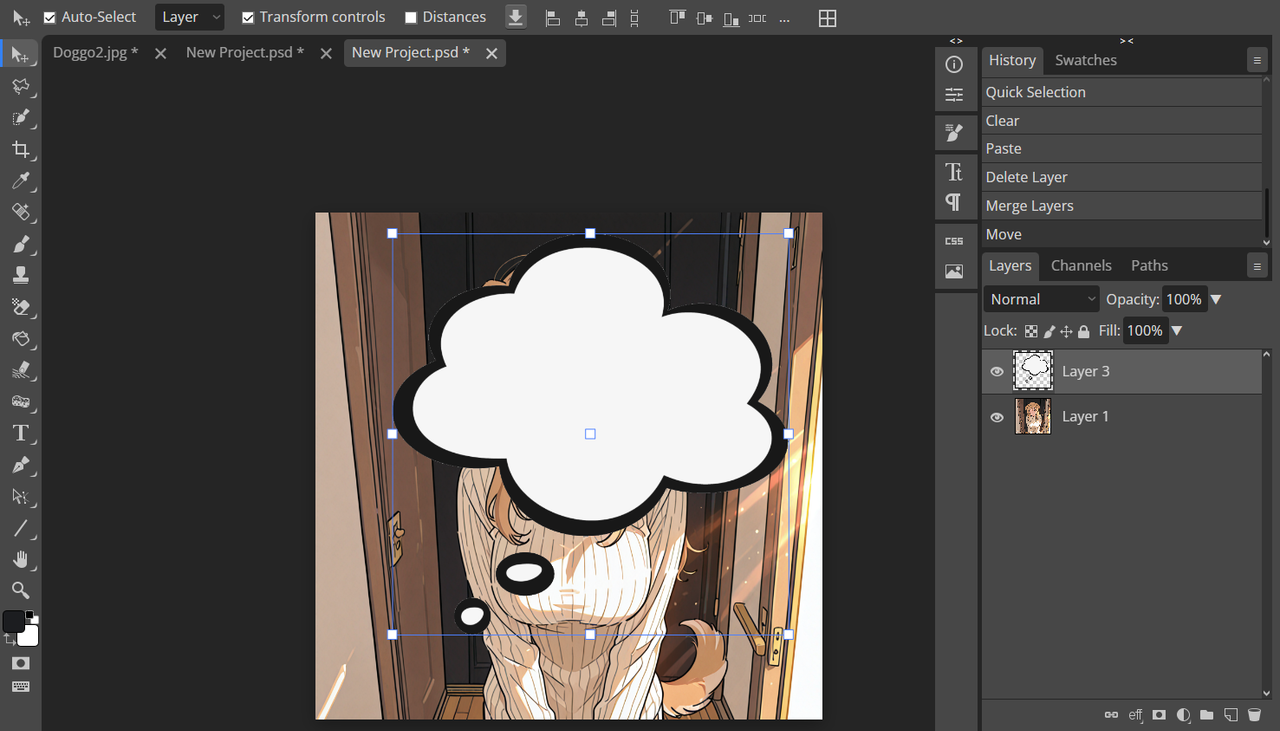Show more align options (three dots)

pos(783,18)
